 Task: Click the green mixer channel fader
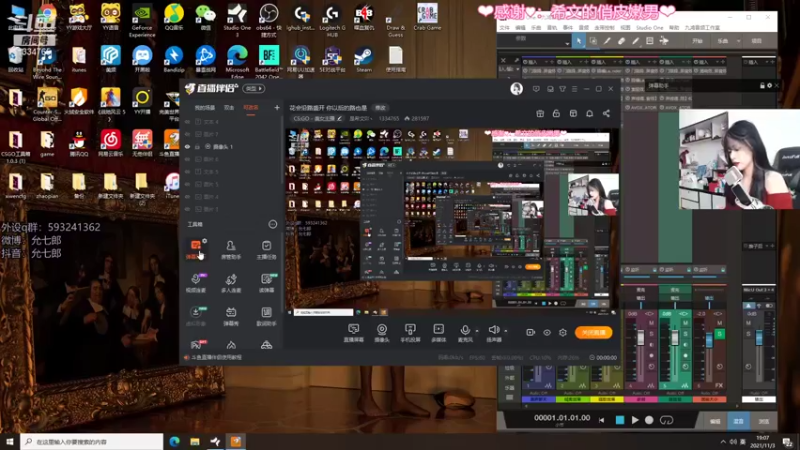point(674,338)
